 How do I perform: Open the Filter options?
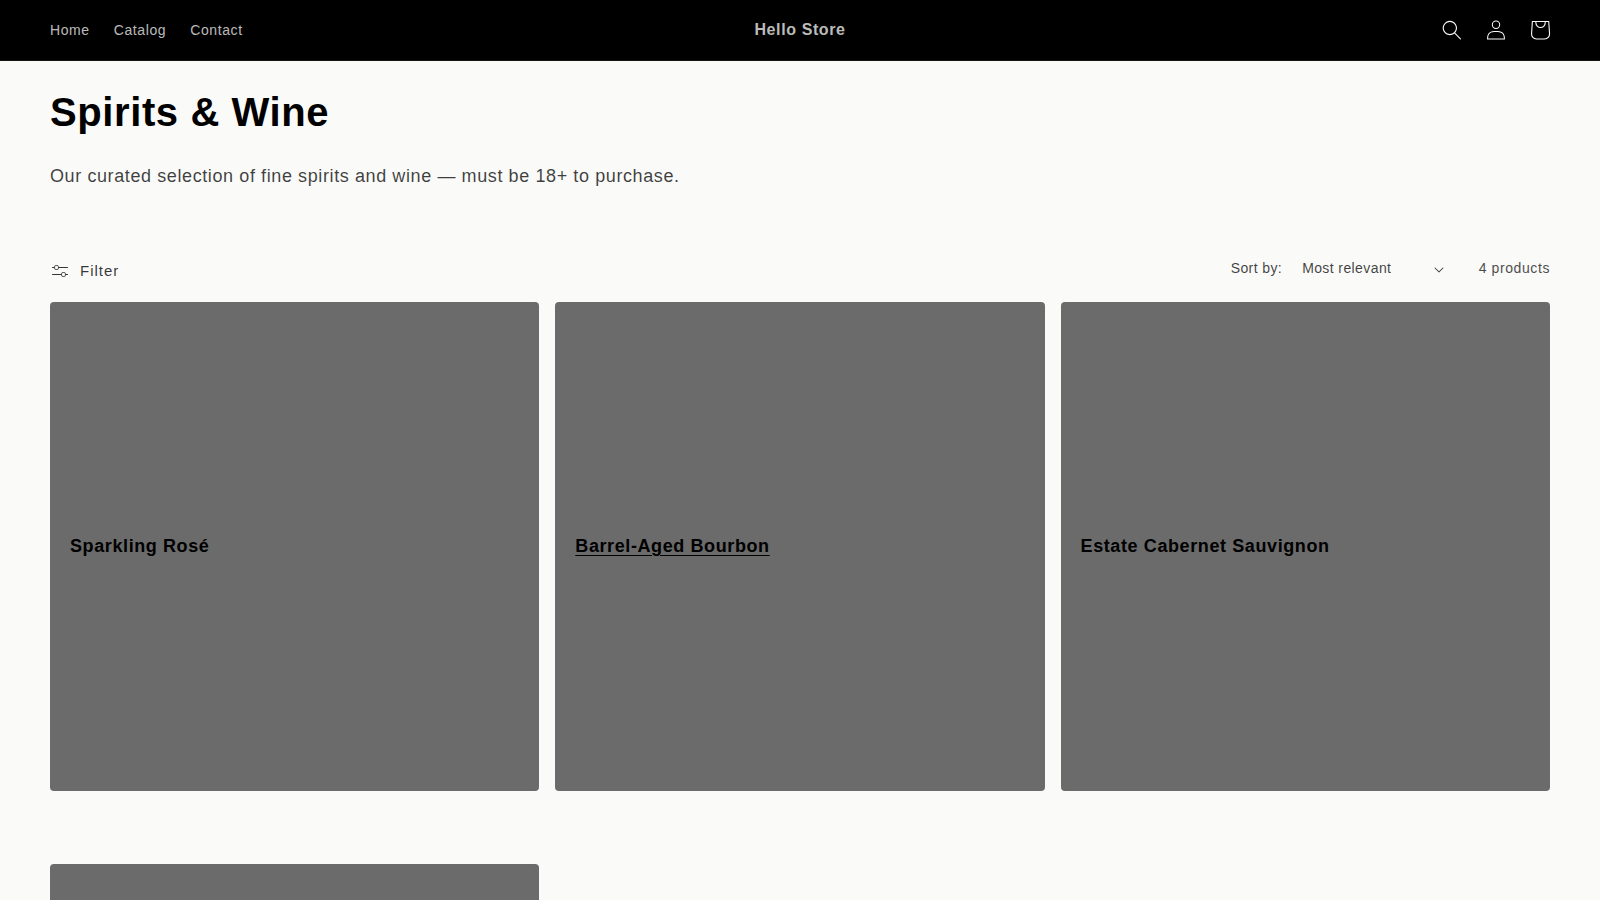tap(85, 271)
